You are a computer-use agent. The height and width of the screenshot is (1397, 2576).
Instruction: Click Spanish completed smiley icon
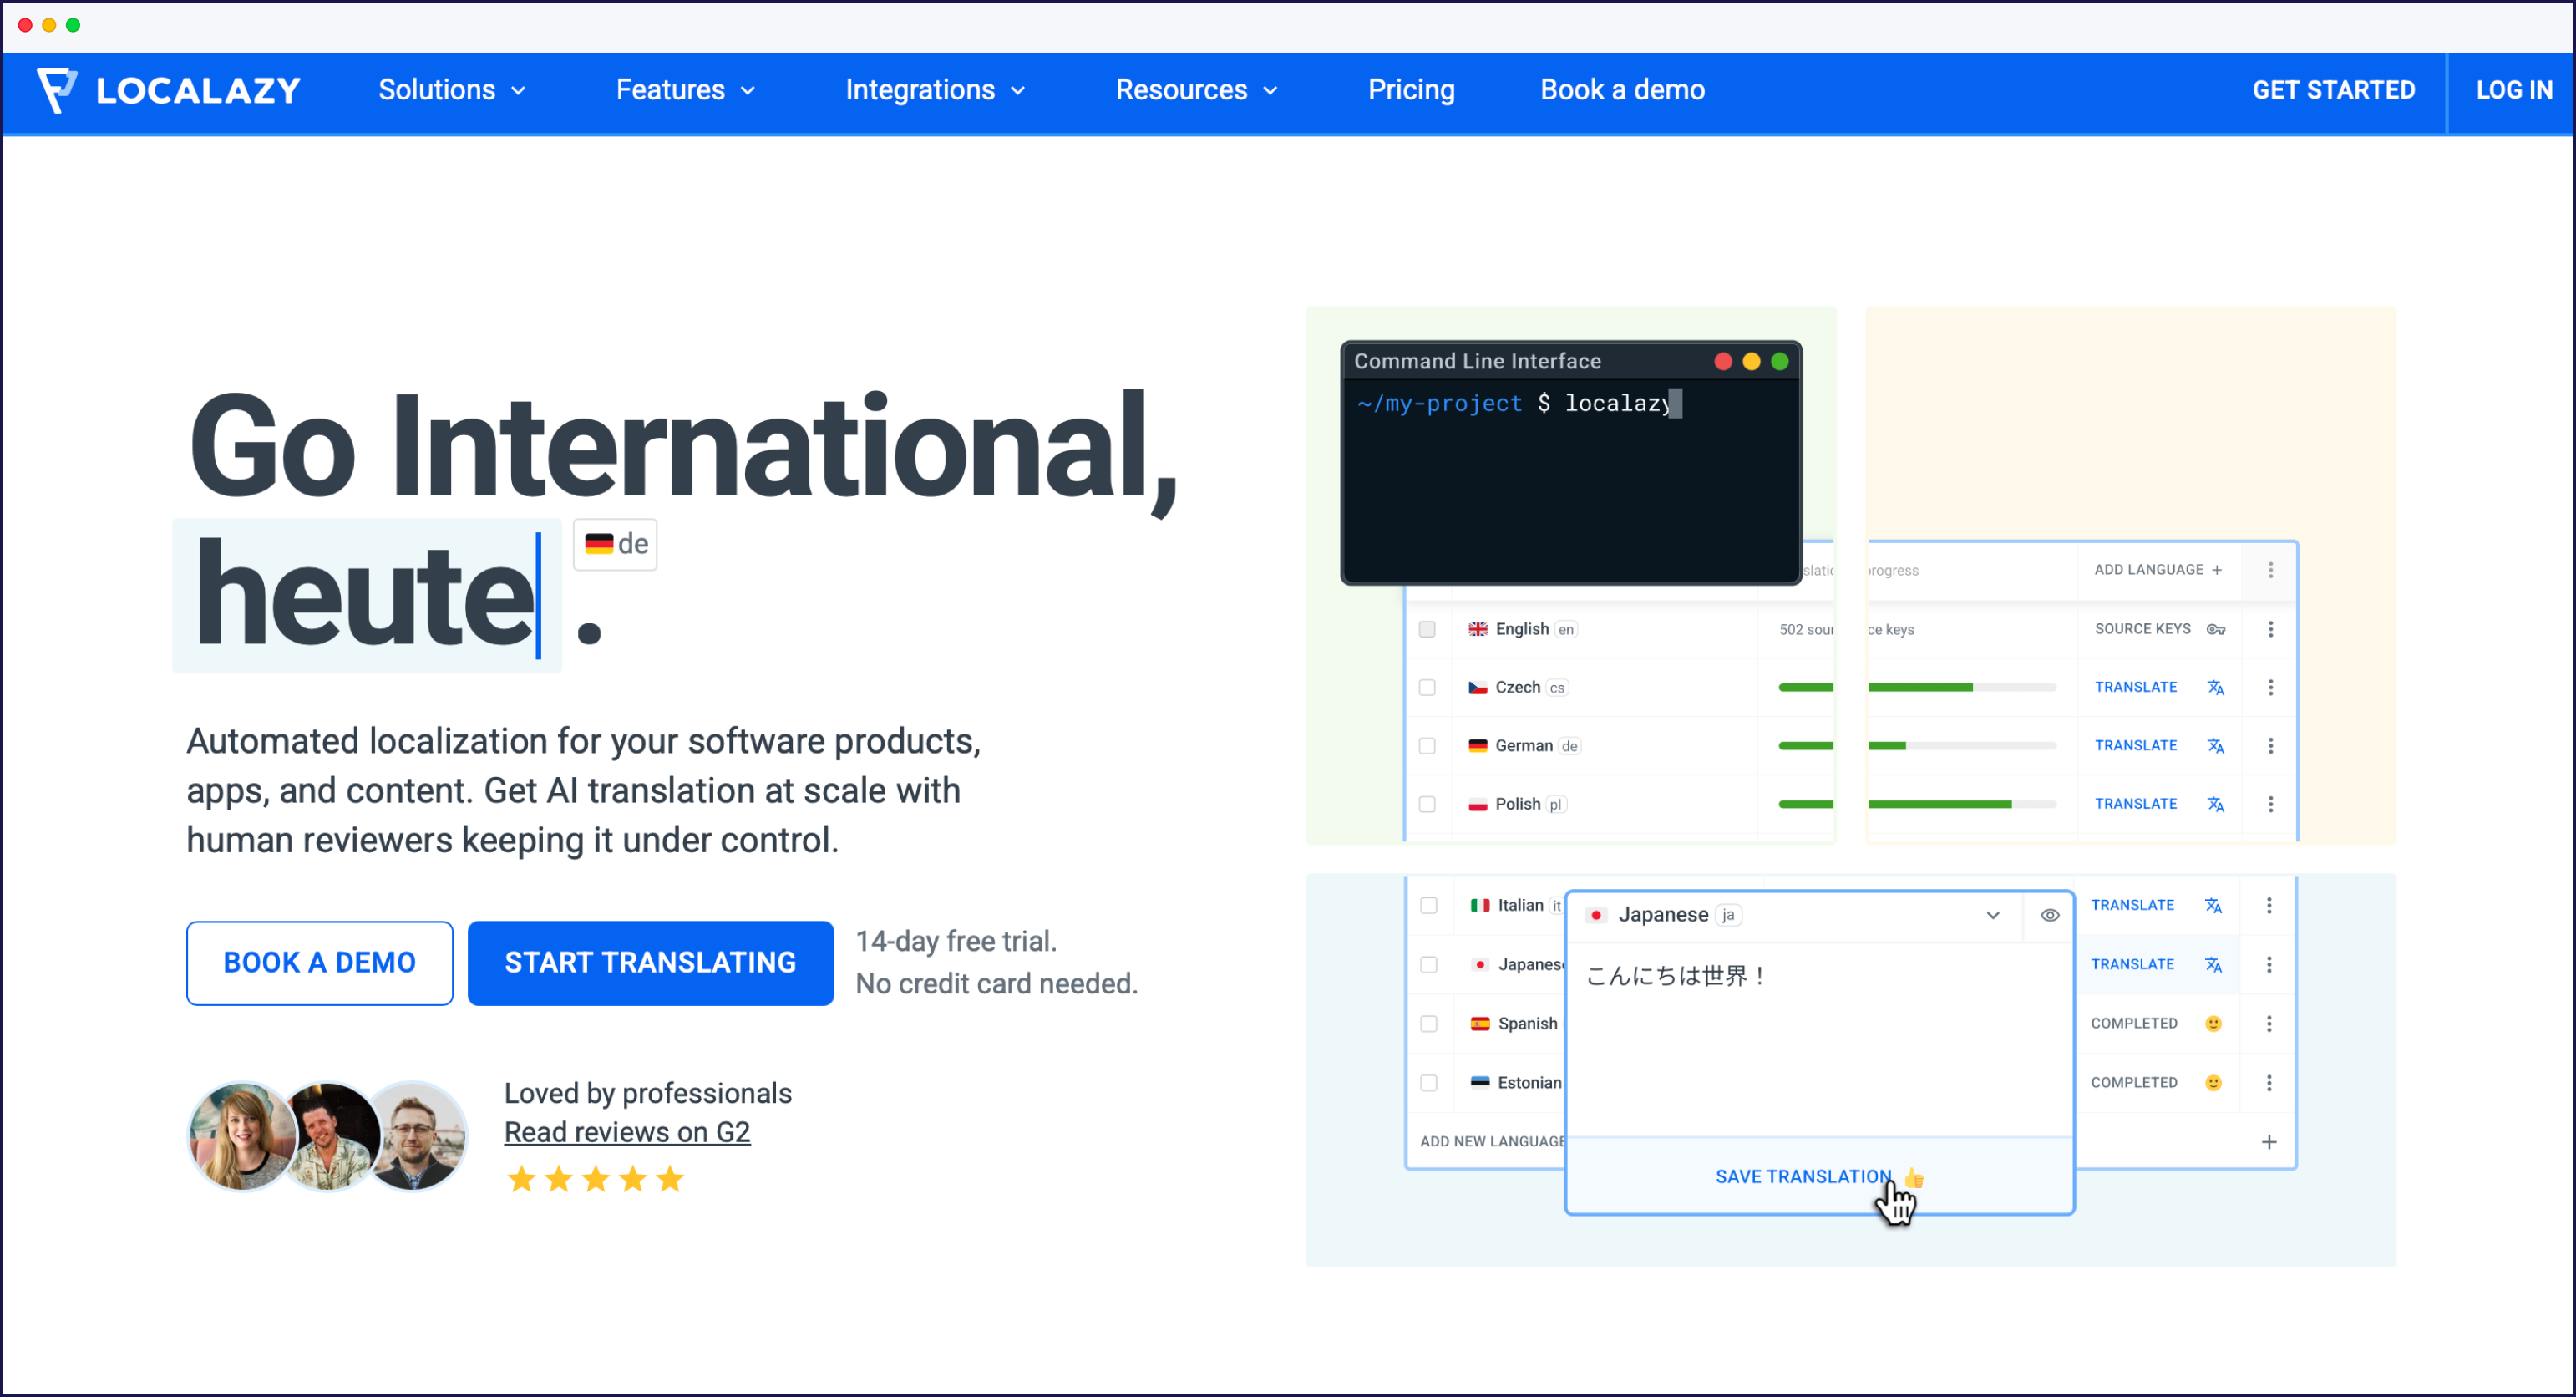pos(2213,1024)
